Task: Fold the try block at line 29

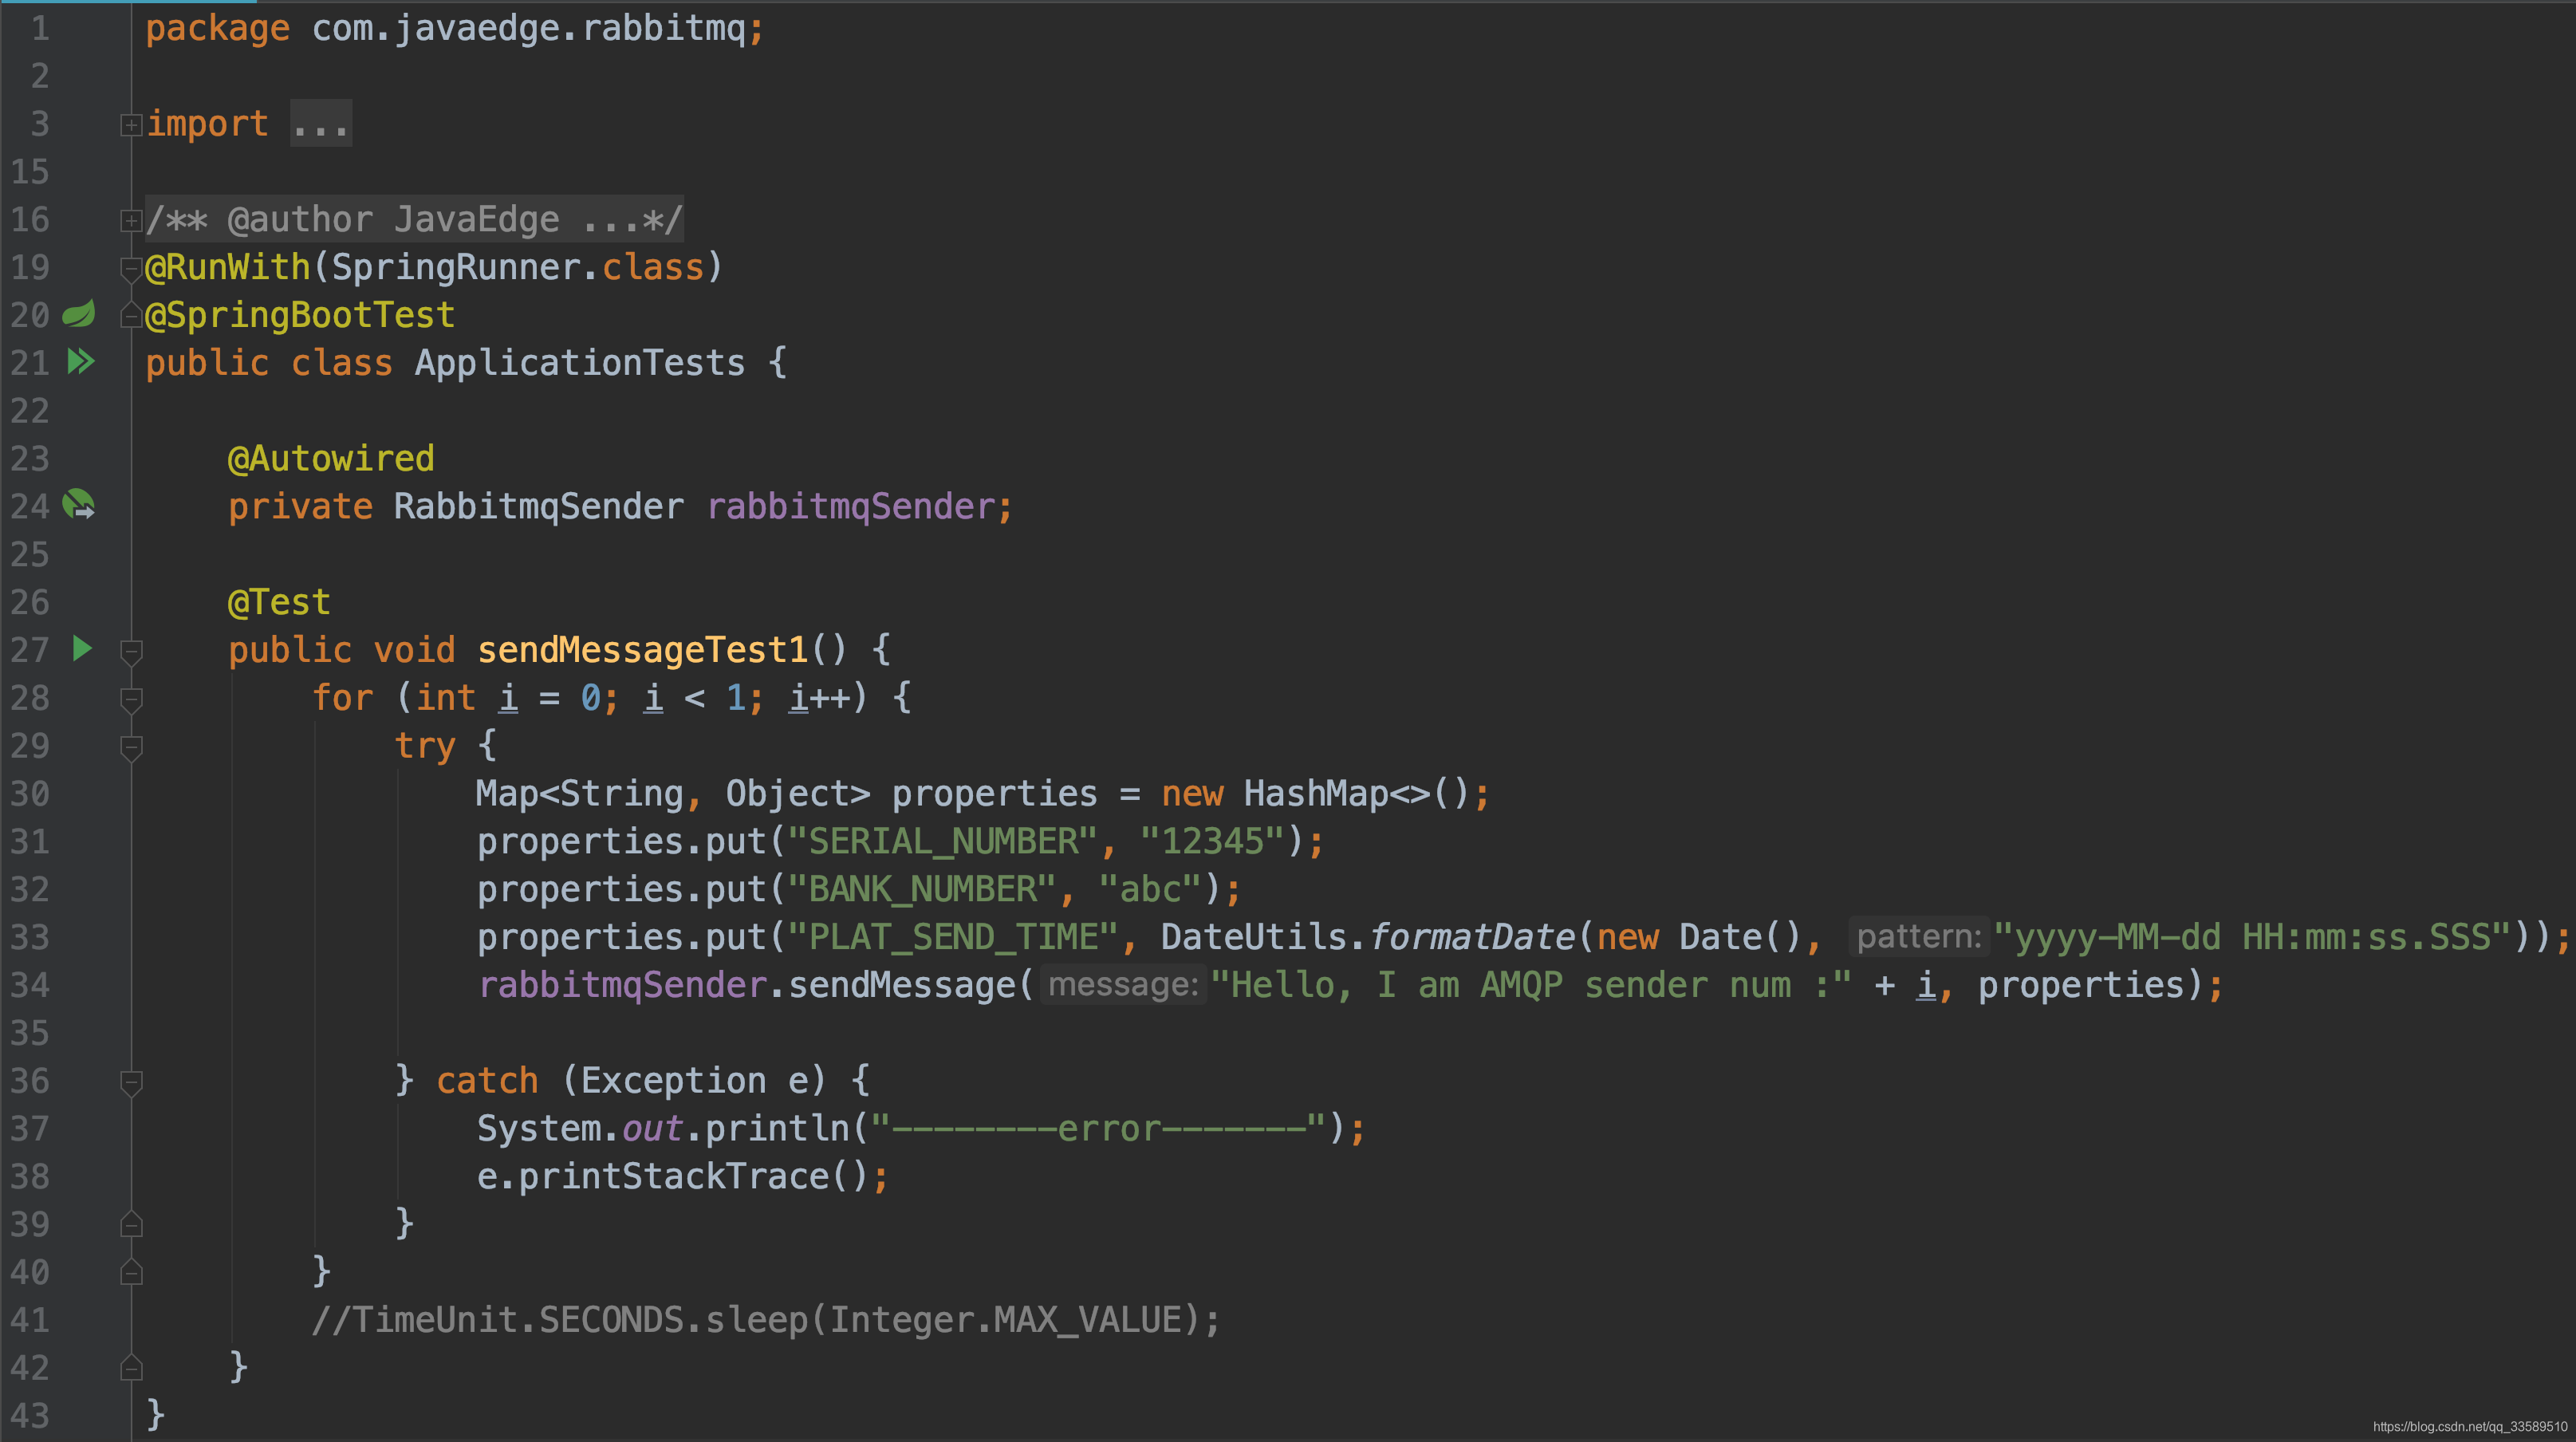Action: pos(131,747)
